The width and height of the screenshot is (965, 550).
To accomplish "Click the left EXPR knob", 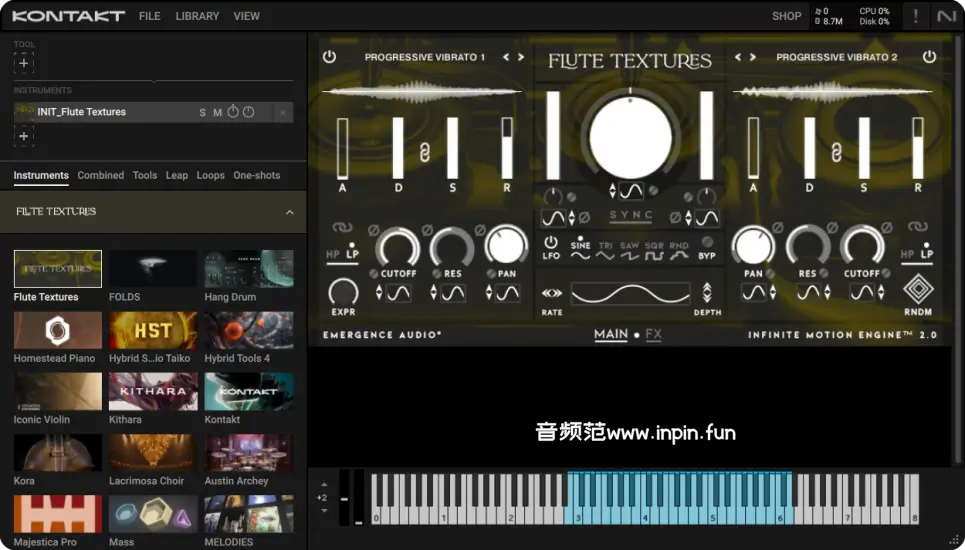I will coord(343,292).
